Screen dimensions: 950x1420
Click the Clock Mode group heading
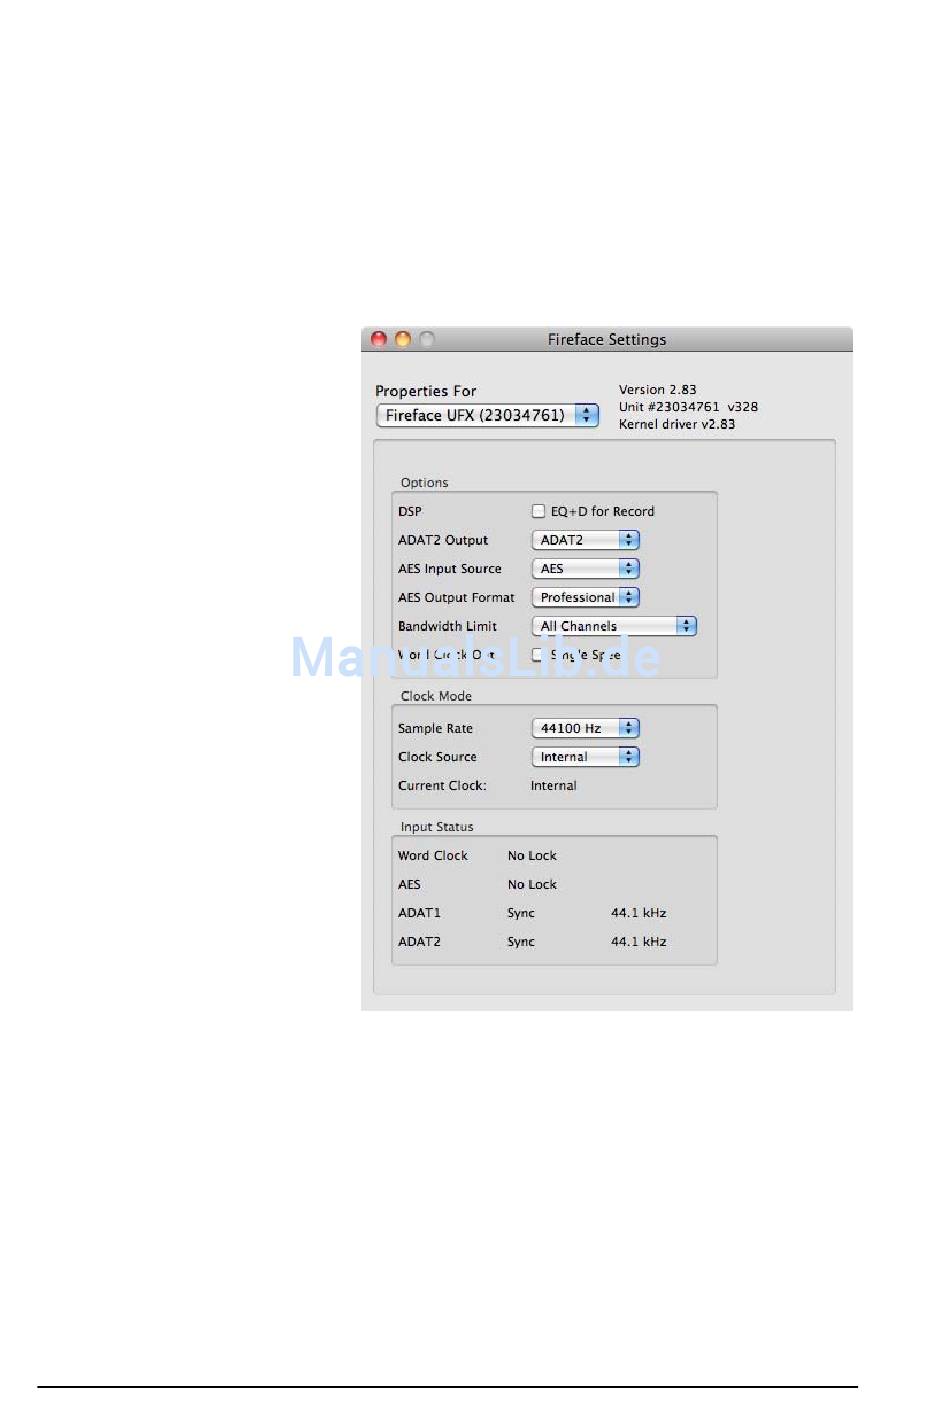point(436,696)
